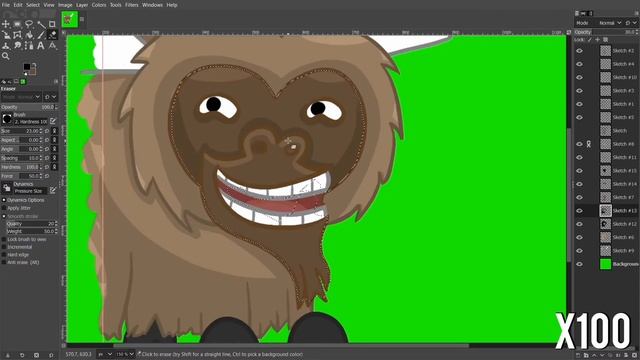Select the Eraser tool

click(x=52, y=35)
